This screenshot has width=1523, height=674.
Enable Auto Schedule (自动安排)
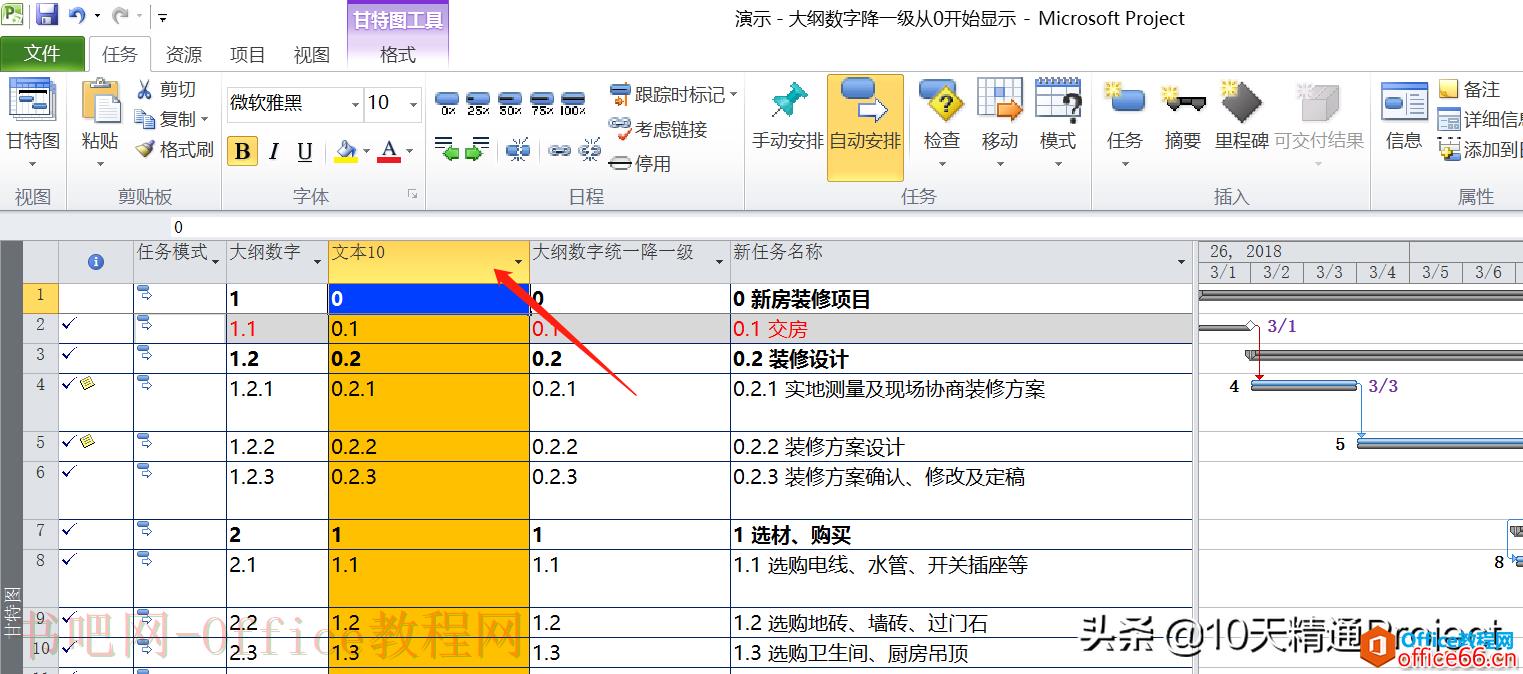click(x=865, y=127)
